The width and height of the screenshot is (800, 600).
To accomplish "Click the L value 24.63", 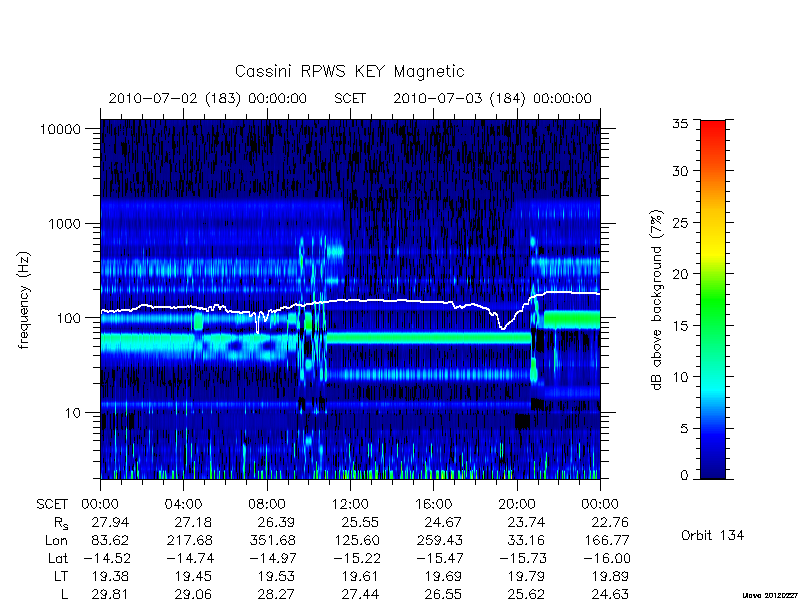I will [610, 594].
